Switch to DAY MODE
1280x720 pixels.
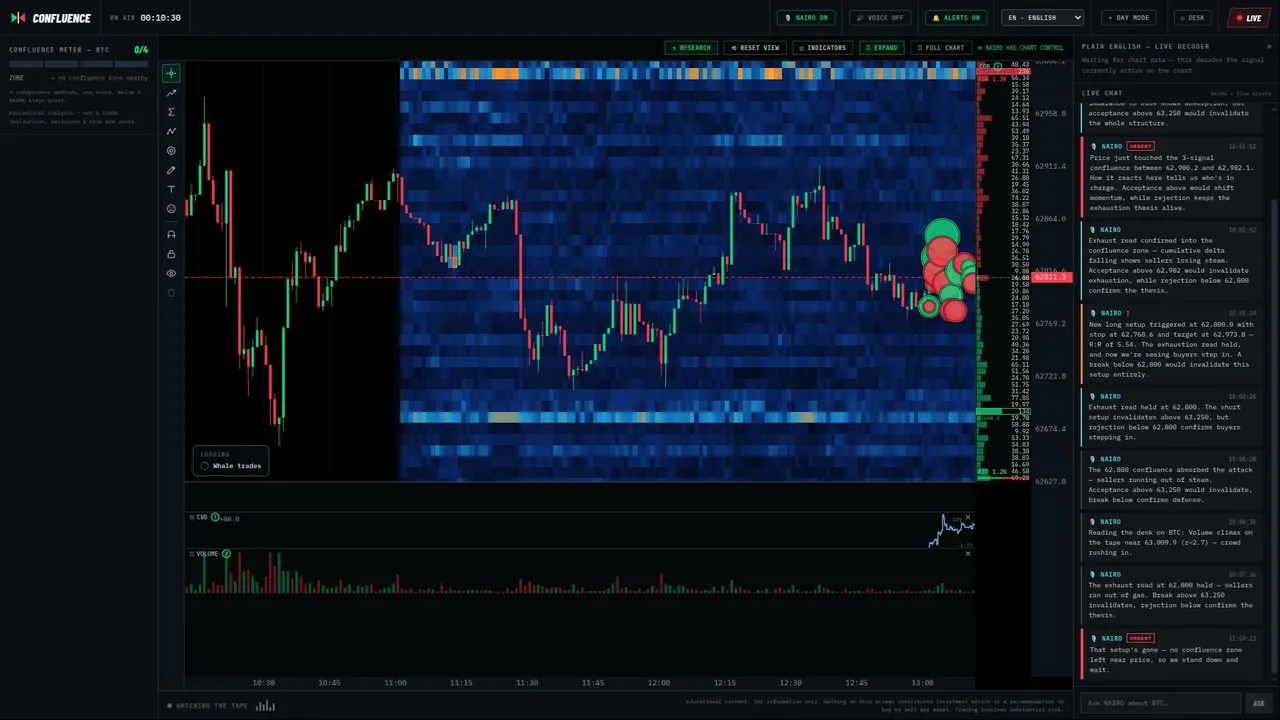click(1129, 18)
